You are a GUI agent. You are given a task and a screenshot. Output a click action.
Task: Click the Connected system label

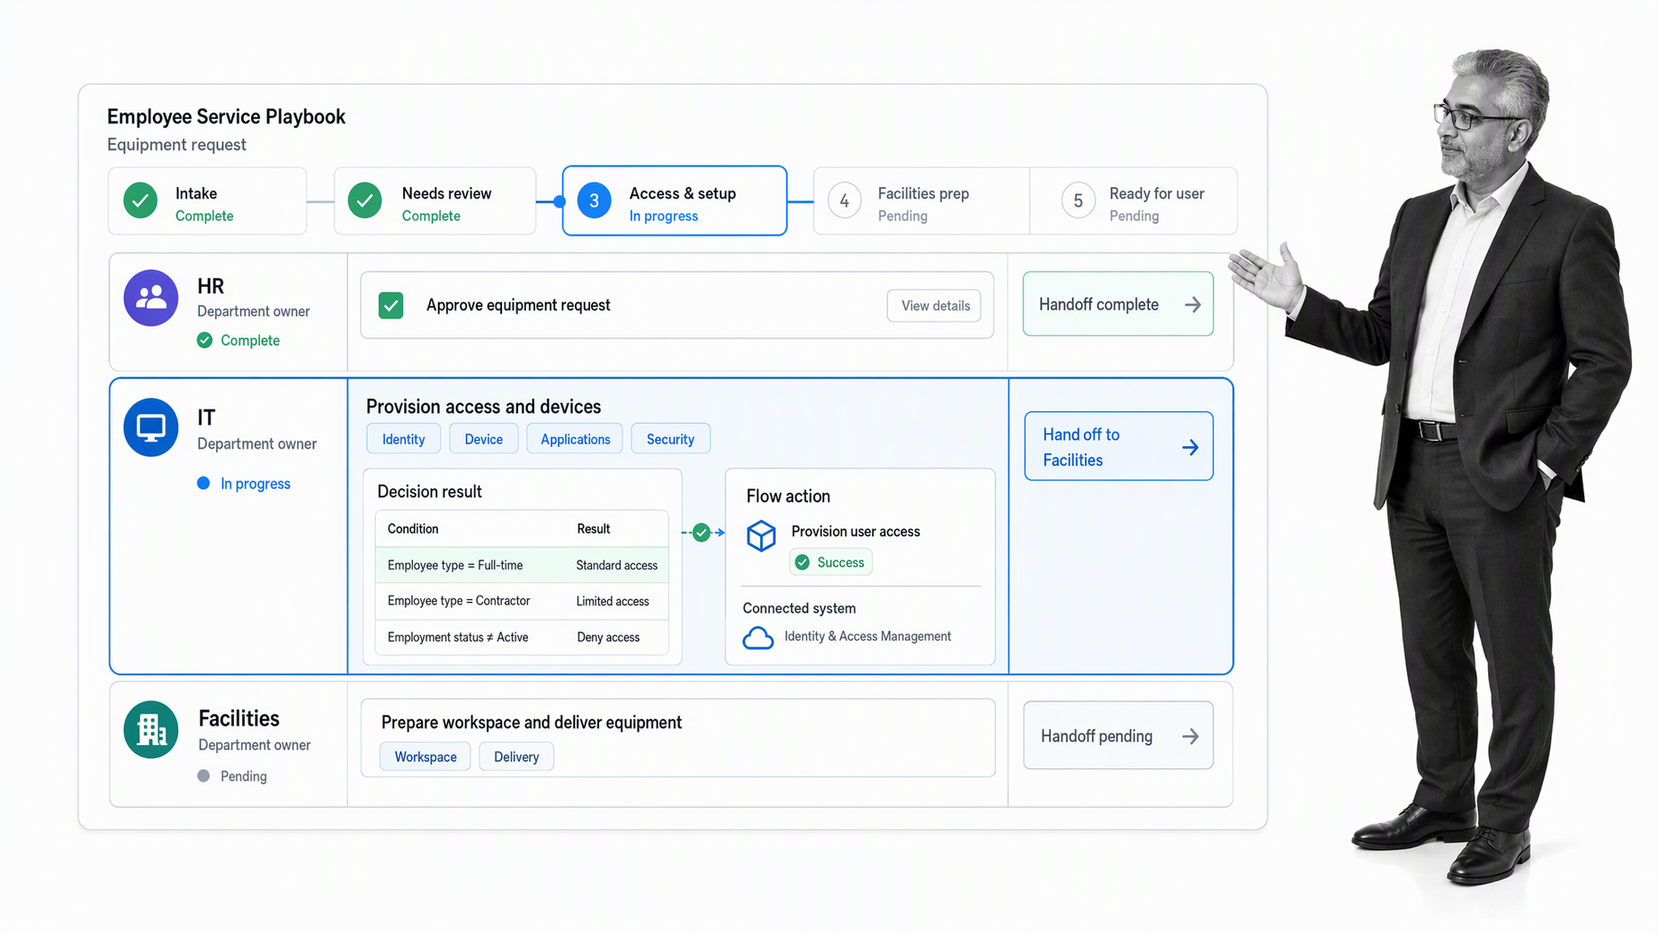pyautogui.click(x=799, y=608)
